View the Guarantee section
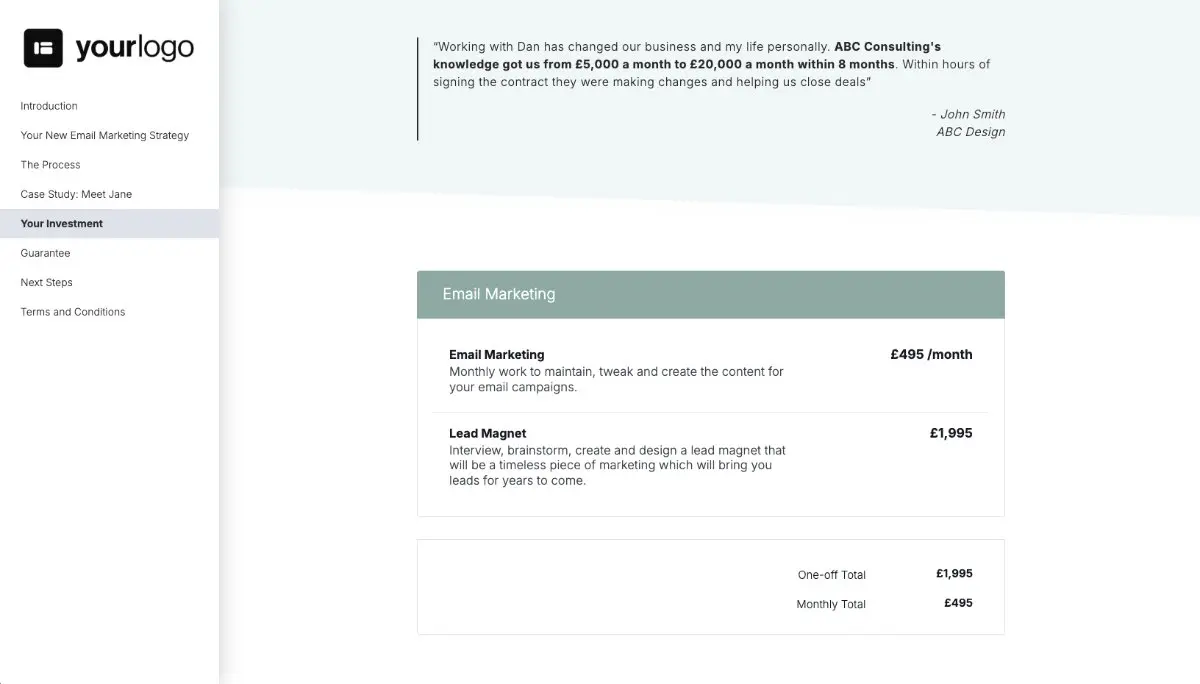Image resolution: width=1200 pixels, height=684 pixels. (44, 253)
